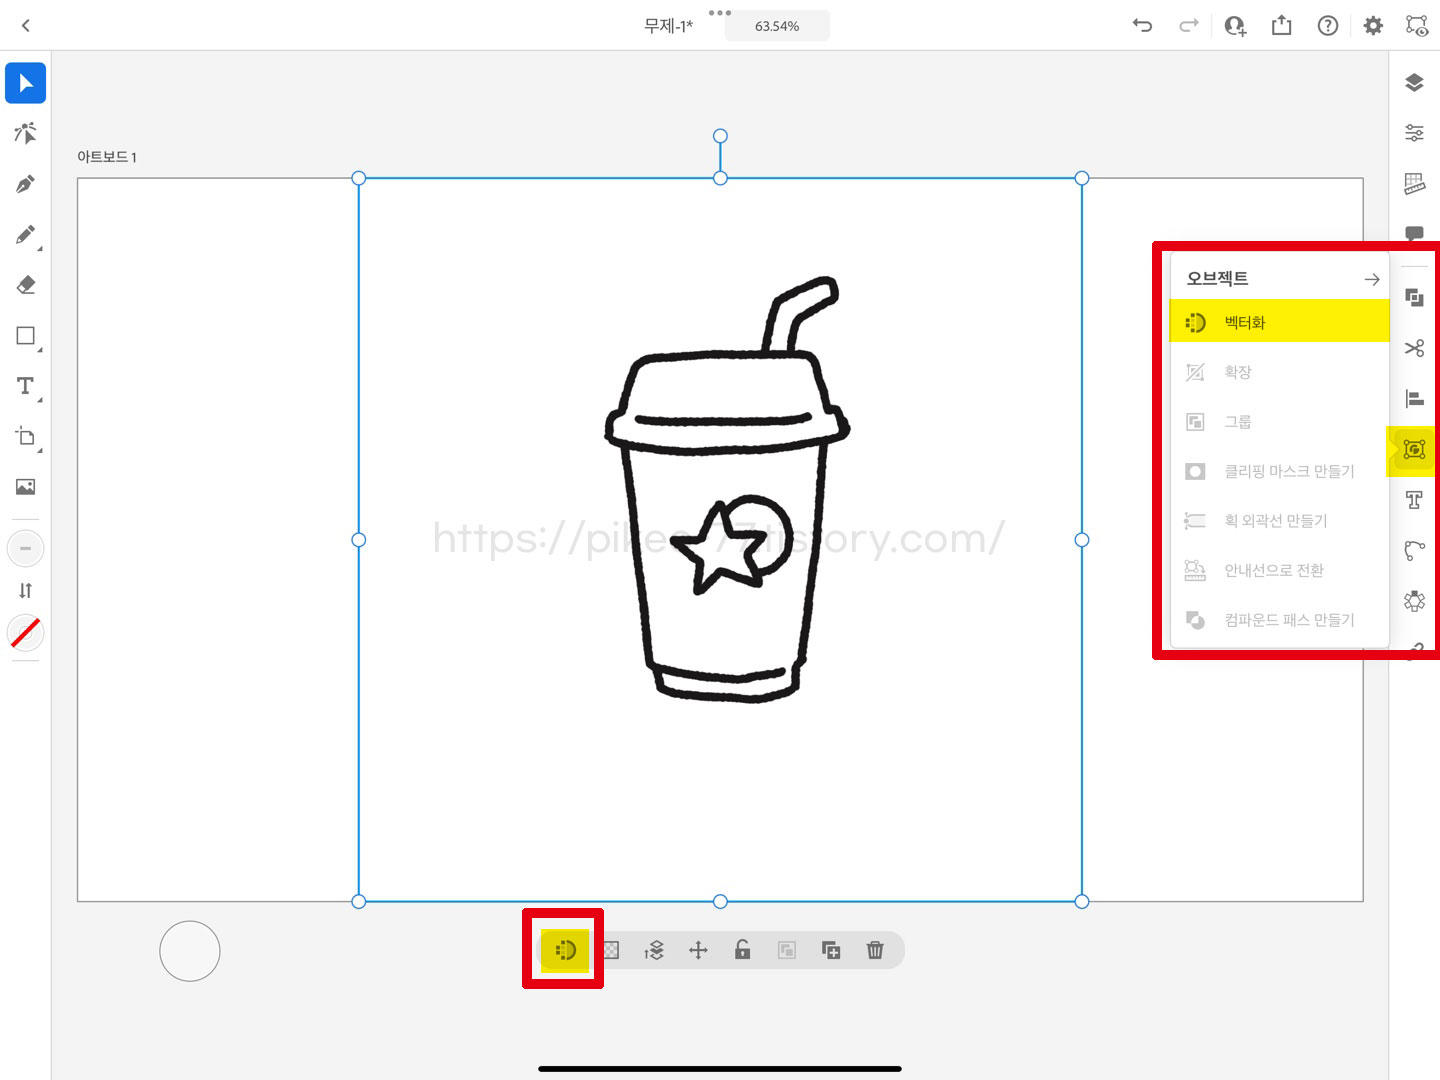Screen dimensions: 1440x1080
Task: Choose 그룹 in the Object panel
Action: (1280, 422)
